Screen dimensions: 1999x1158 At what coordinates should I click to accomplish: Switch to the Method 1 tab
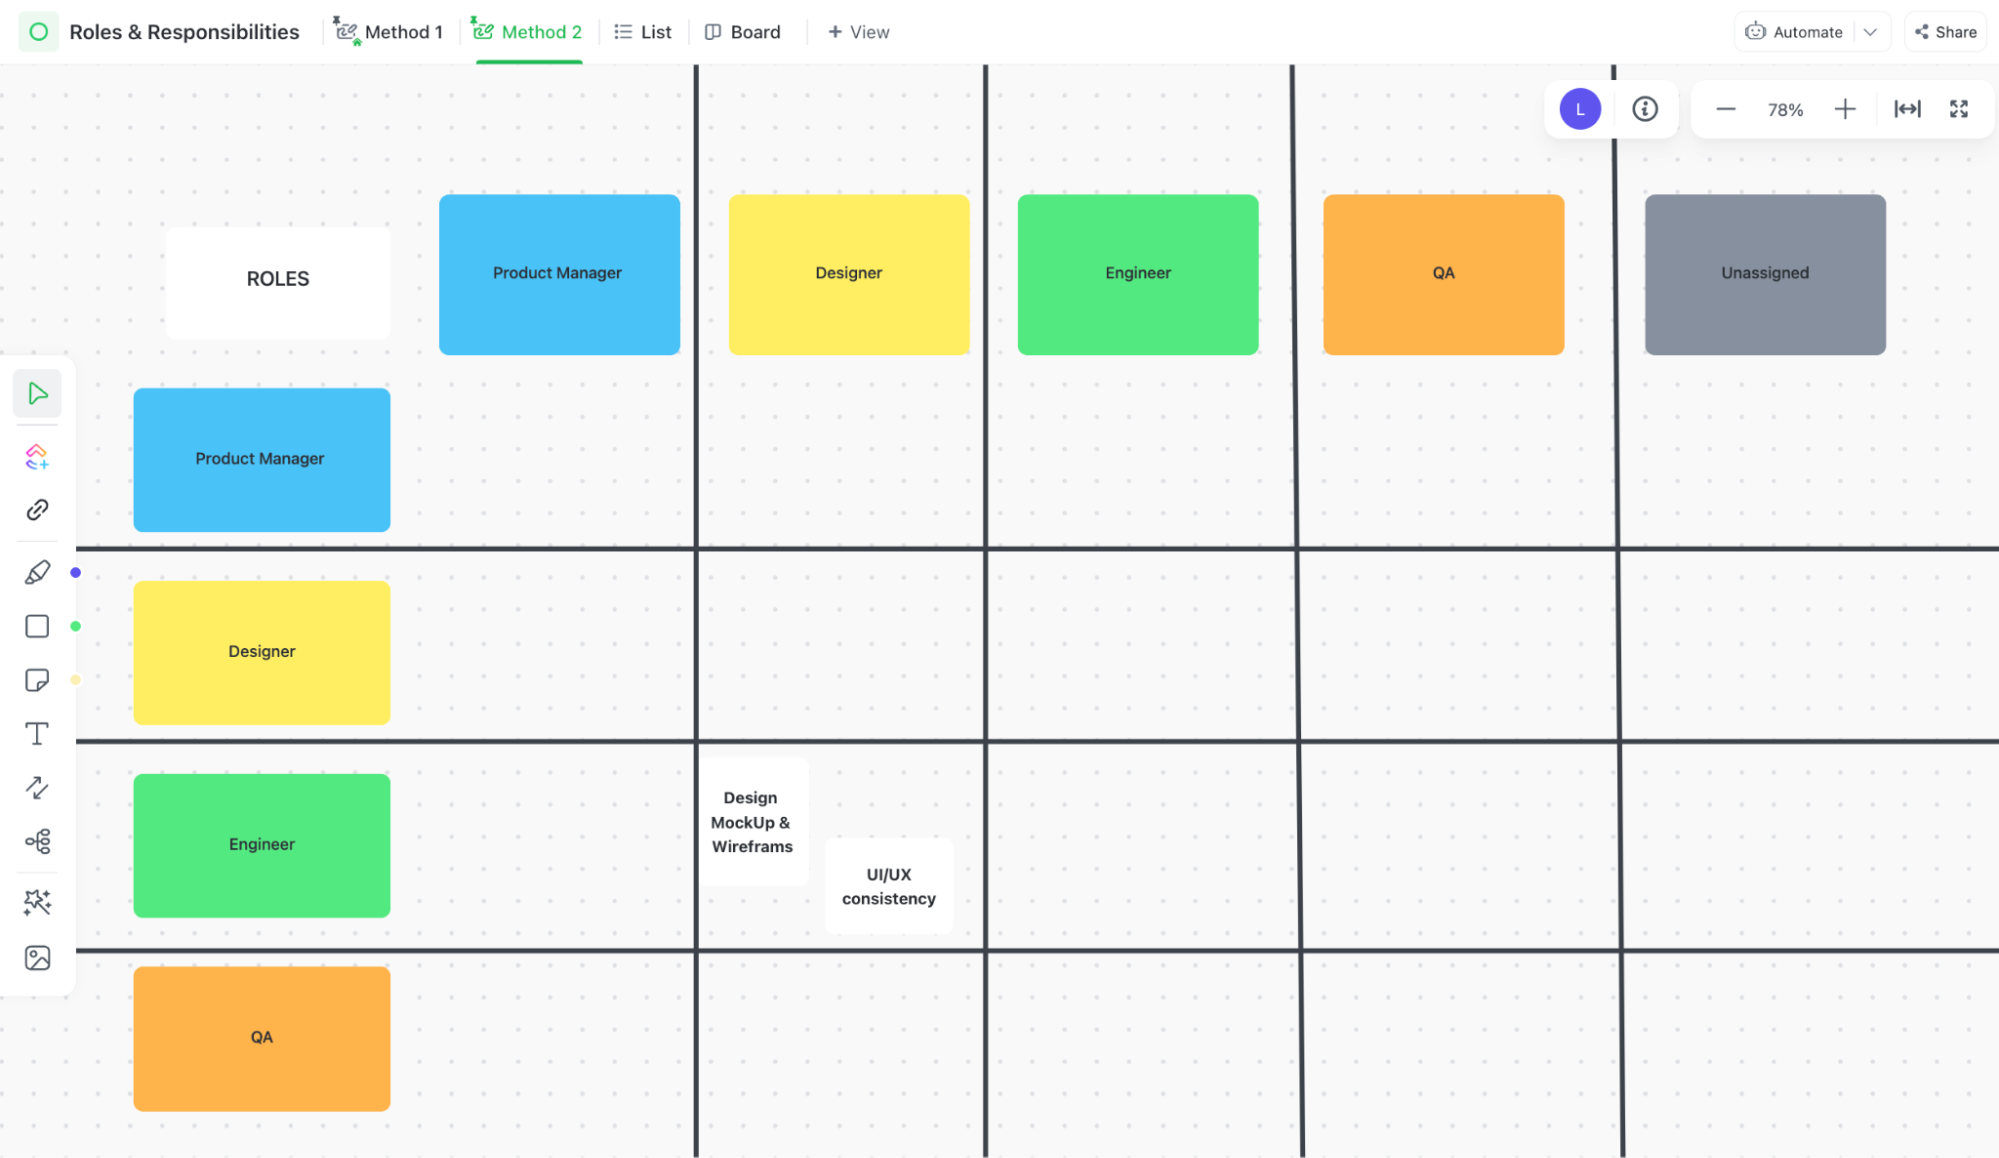tap(389, 32)
